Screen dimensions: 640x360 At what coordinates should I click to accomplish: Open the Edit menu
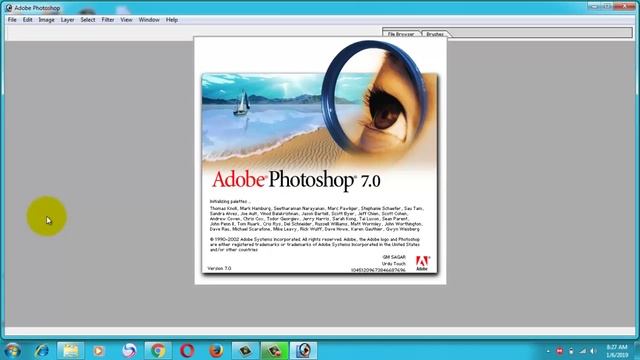point(27,20)
